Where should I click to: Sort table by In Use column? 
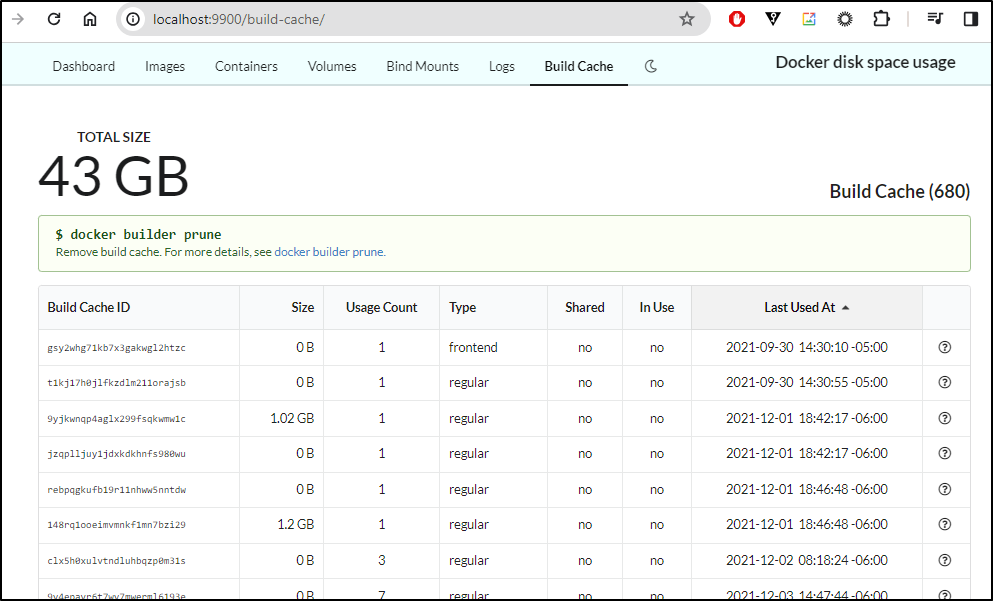(x=657, y=307)
